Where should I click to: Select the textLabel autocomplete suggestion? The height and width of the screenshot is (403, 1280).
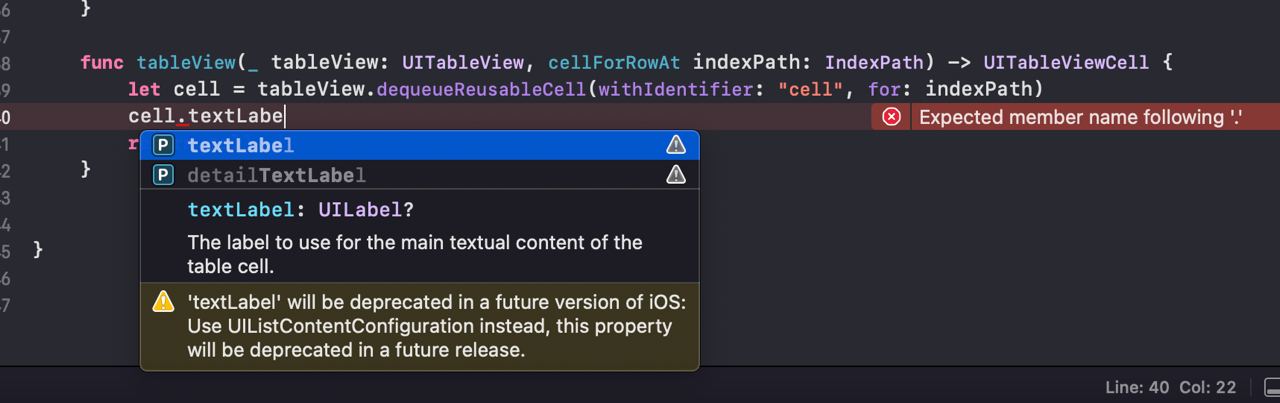pos(420,146)
